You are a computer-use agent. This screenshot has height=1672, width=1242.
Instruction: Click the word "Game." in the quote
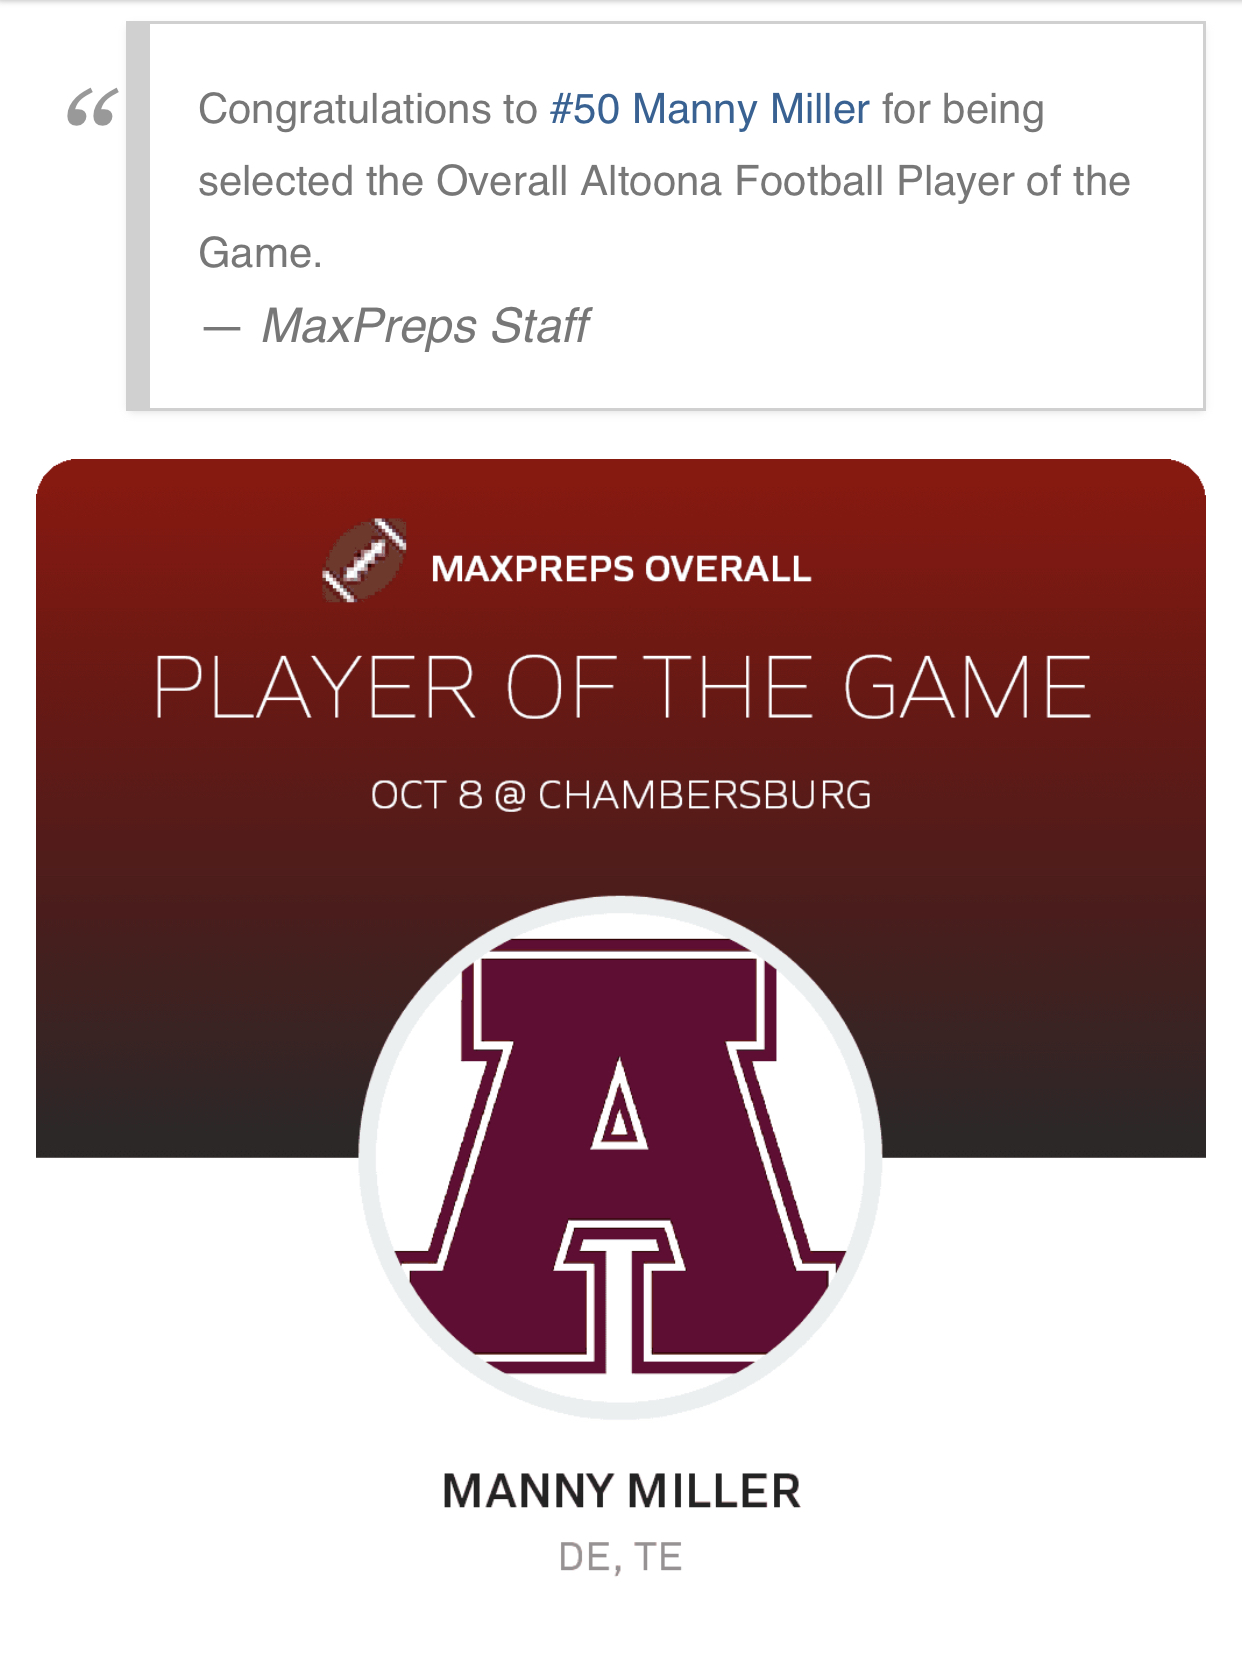(x=260, y=253)
